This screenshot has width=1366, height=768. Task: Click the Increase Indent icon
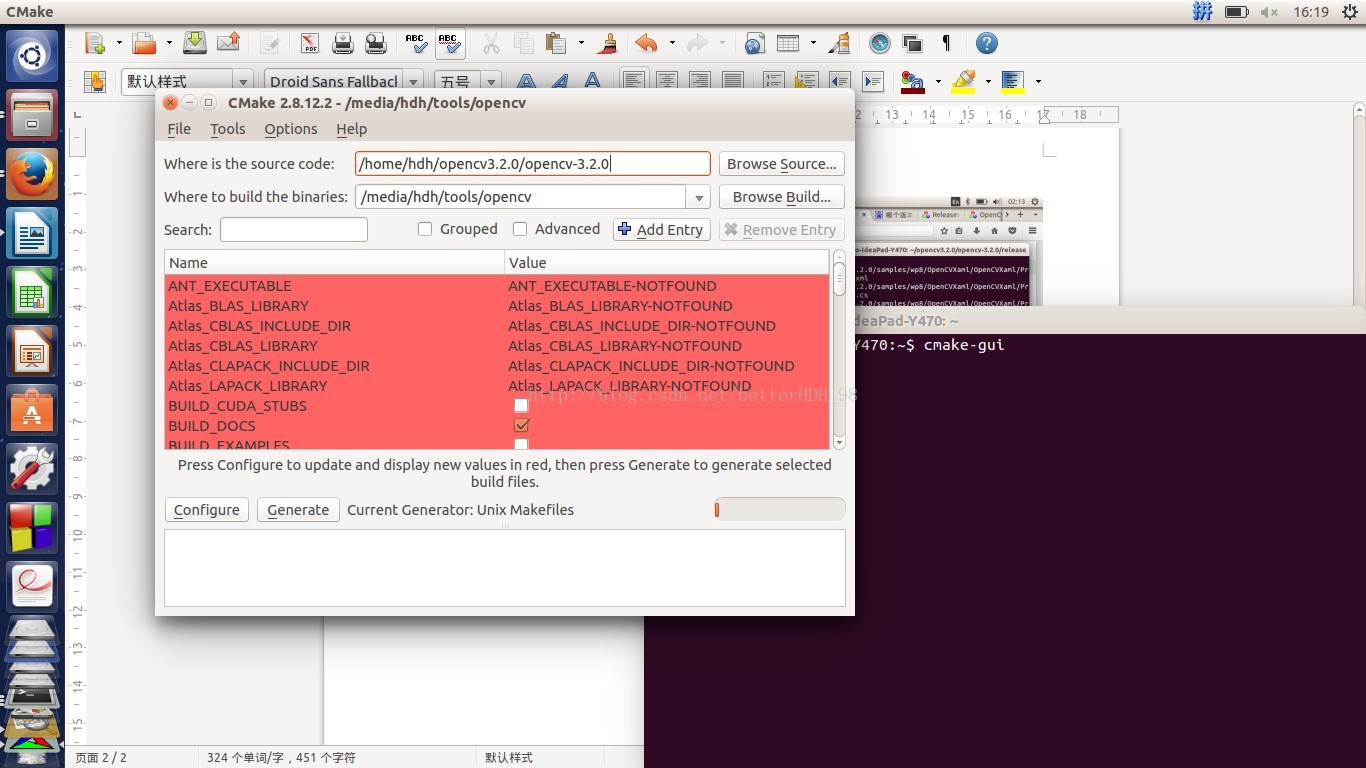point(873,81)
